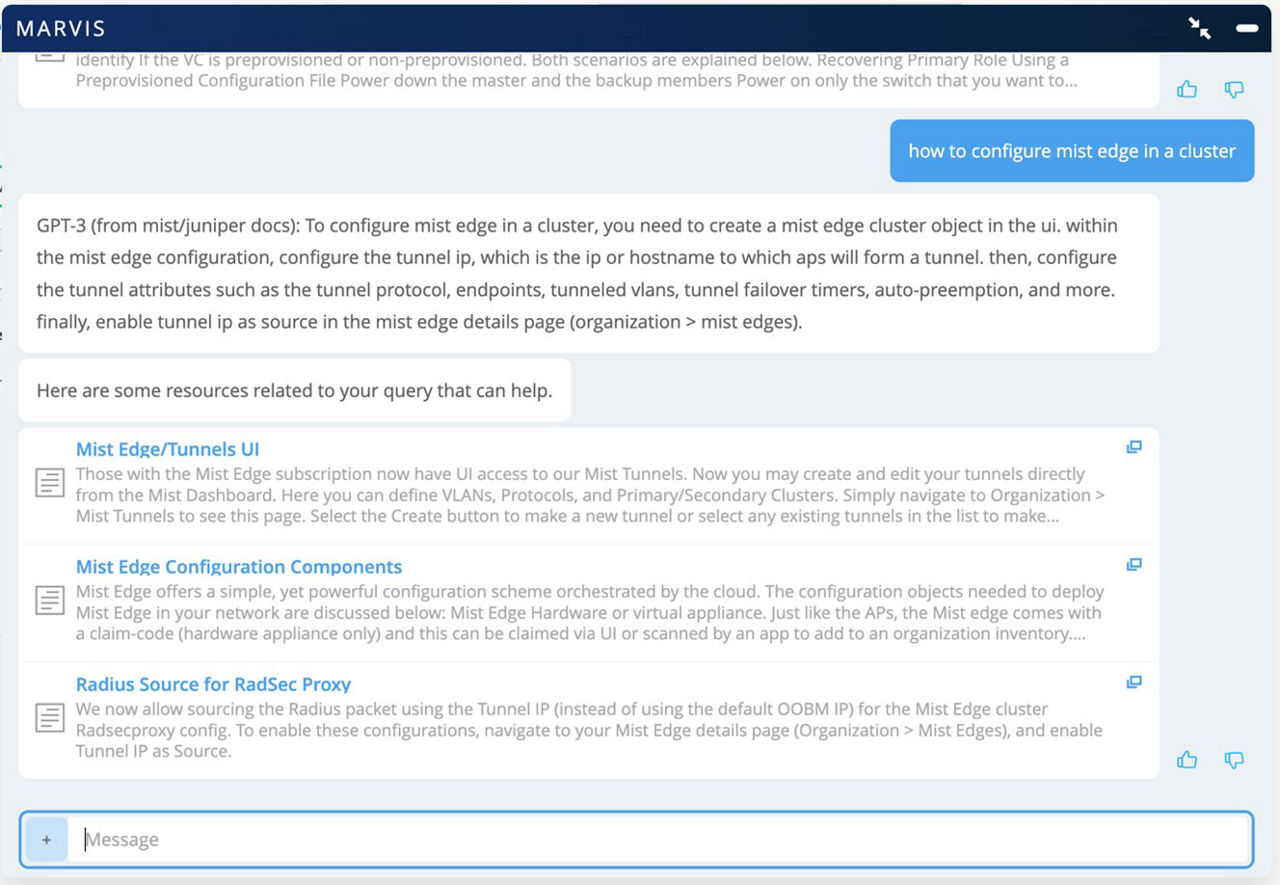Viewport: 1280px width, 885px height.
Task: Open the Mist Edge/Tunnels UI link
Action: click(x=167, y=450)
